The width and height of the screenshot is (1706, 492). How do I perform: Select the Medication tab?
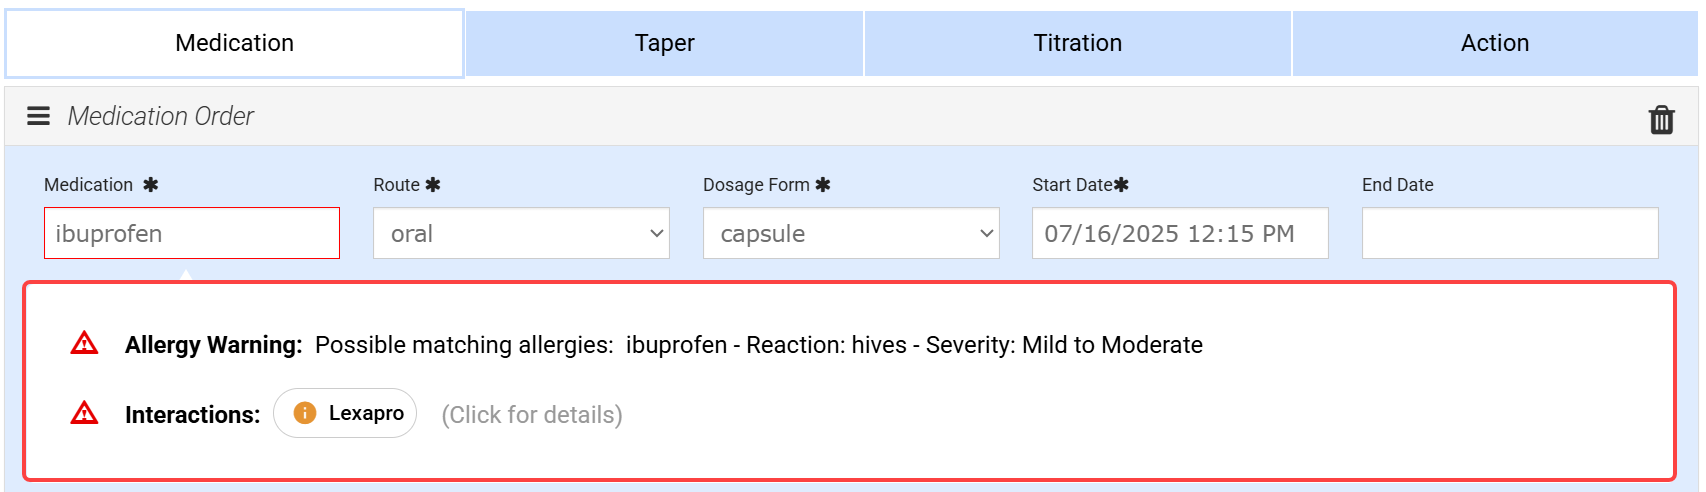click(234, 43)
